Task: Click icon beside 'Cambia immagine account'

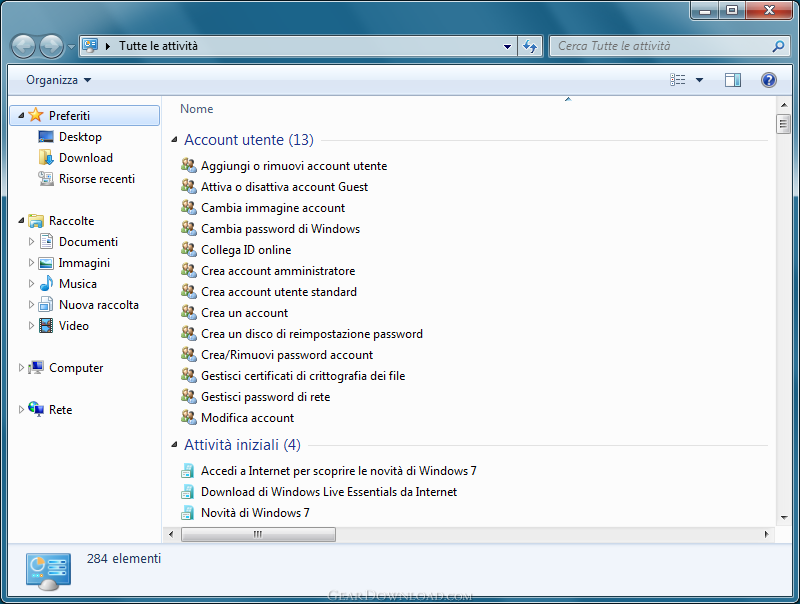Action: [x=189, y=208]
